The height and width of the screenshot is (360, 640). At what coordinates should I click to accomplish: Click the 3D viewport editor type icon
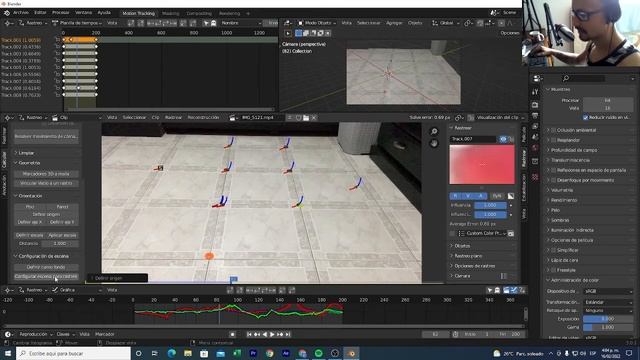tap(288, 23)
